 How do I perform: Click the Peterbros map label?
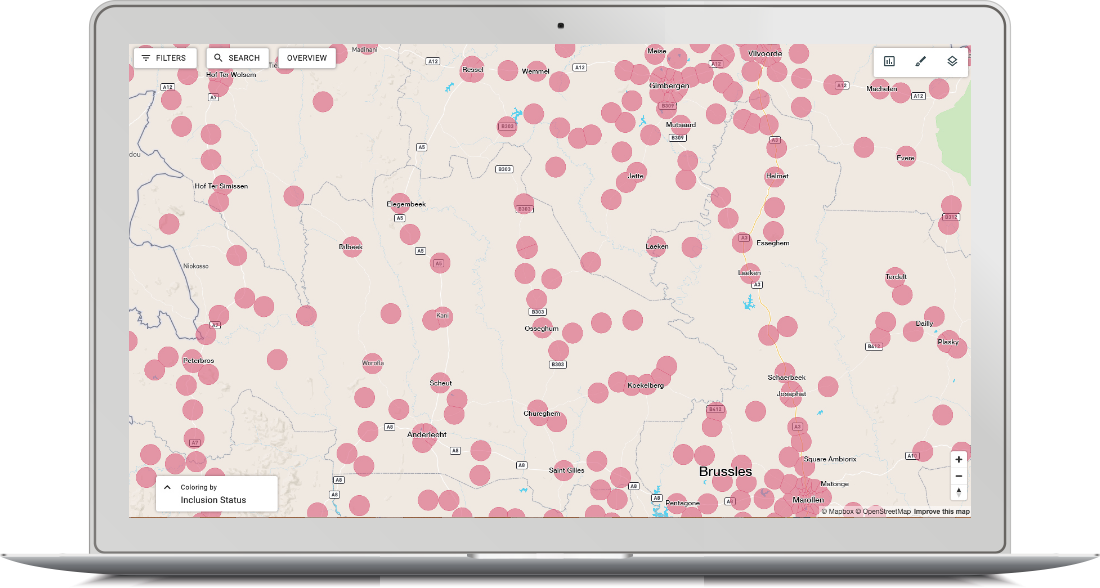(199, 361)
